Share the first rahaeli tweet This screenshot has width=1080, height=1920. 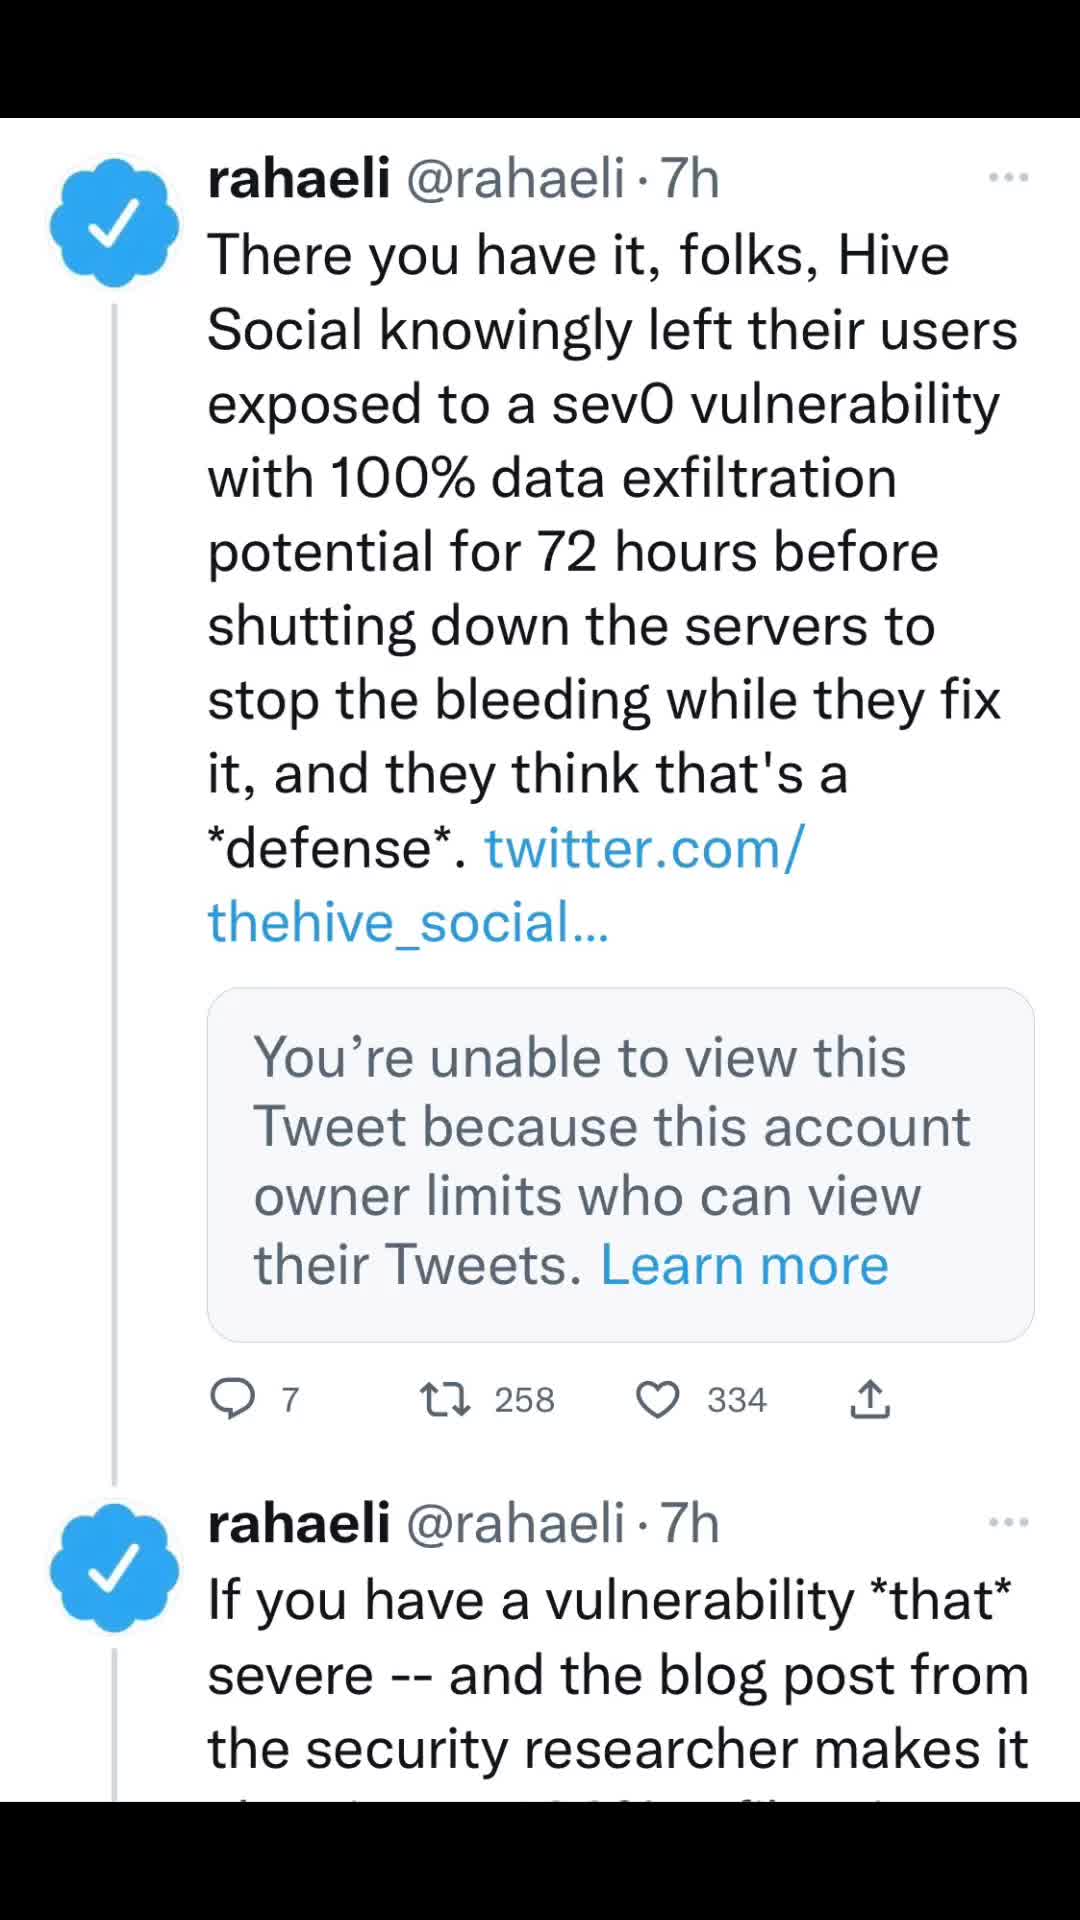click(x=870, y=1399)
